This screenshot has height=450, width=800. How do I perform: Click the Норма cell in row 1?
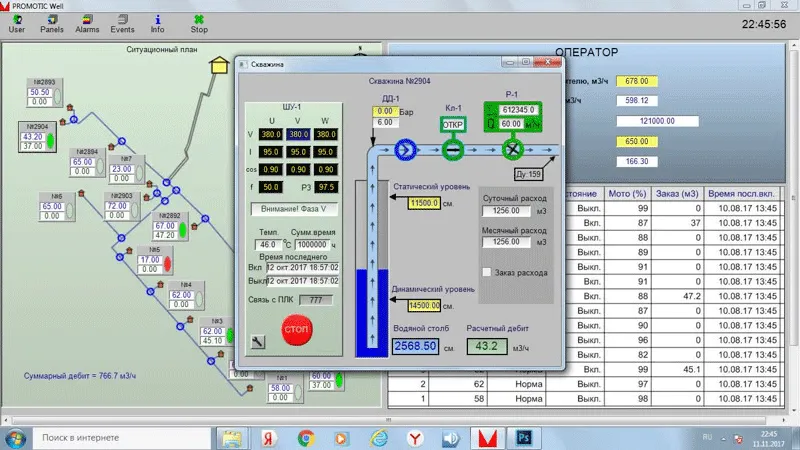pyautogui.click(x=516, y=399)
